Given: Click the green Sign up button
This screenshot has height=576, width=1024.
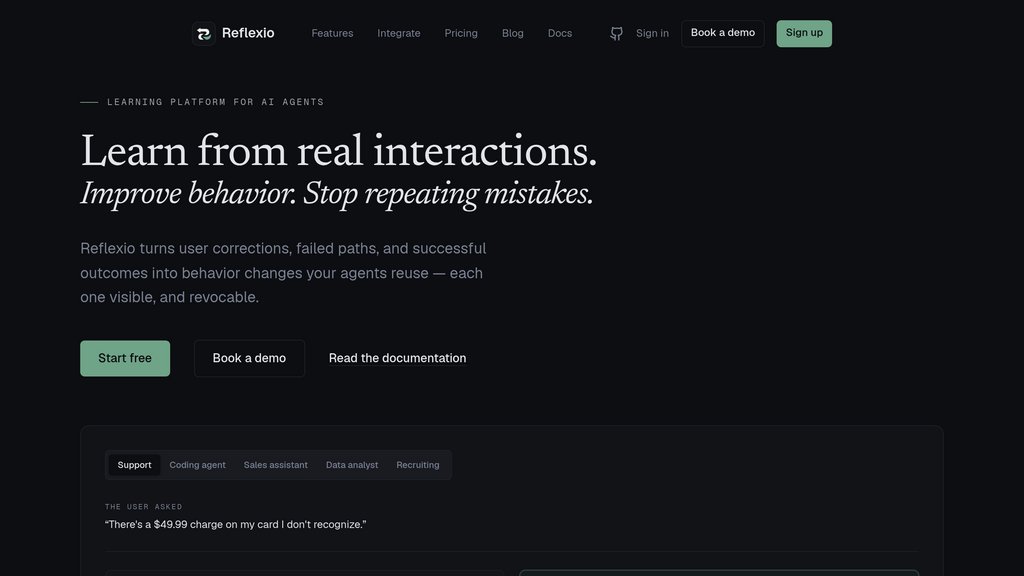Looking at the screenshot, I should pyautogui.click(x=804, y=33).
